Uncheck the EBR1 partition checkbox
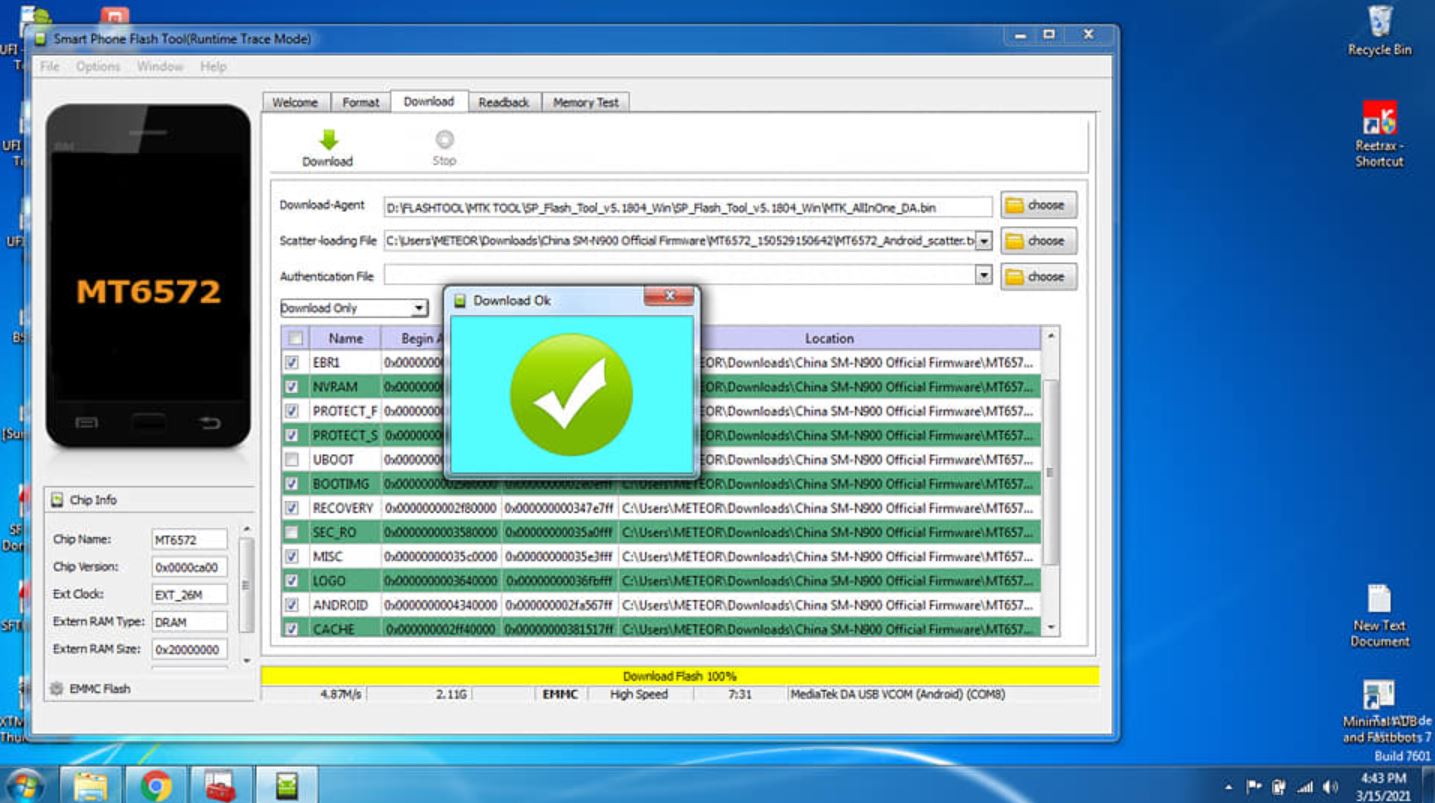This screenshot has width=1435, height=803. coord(292,363)
